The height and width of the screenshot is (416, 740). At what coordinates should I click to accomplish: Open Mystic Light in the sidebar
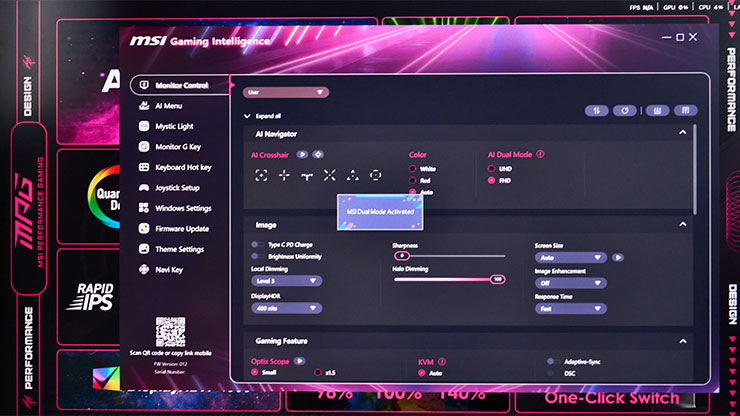[174, 127]
